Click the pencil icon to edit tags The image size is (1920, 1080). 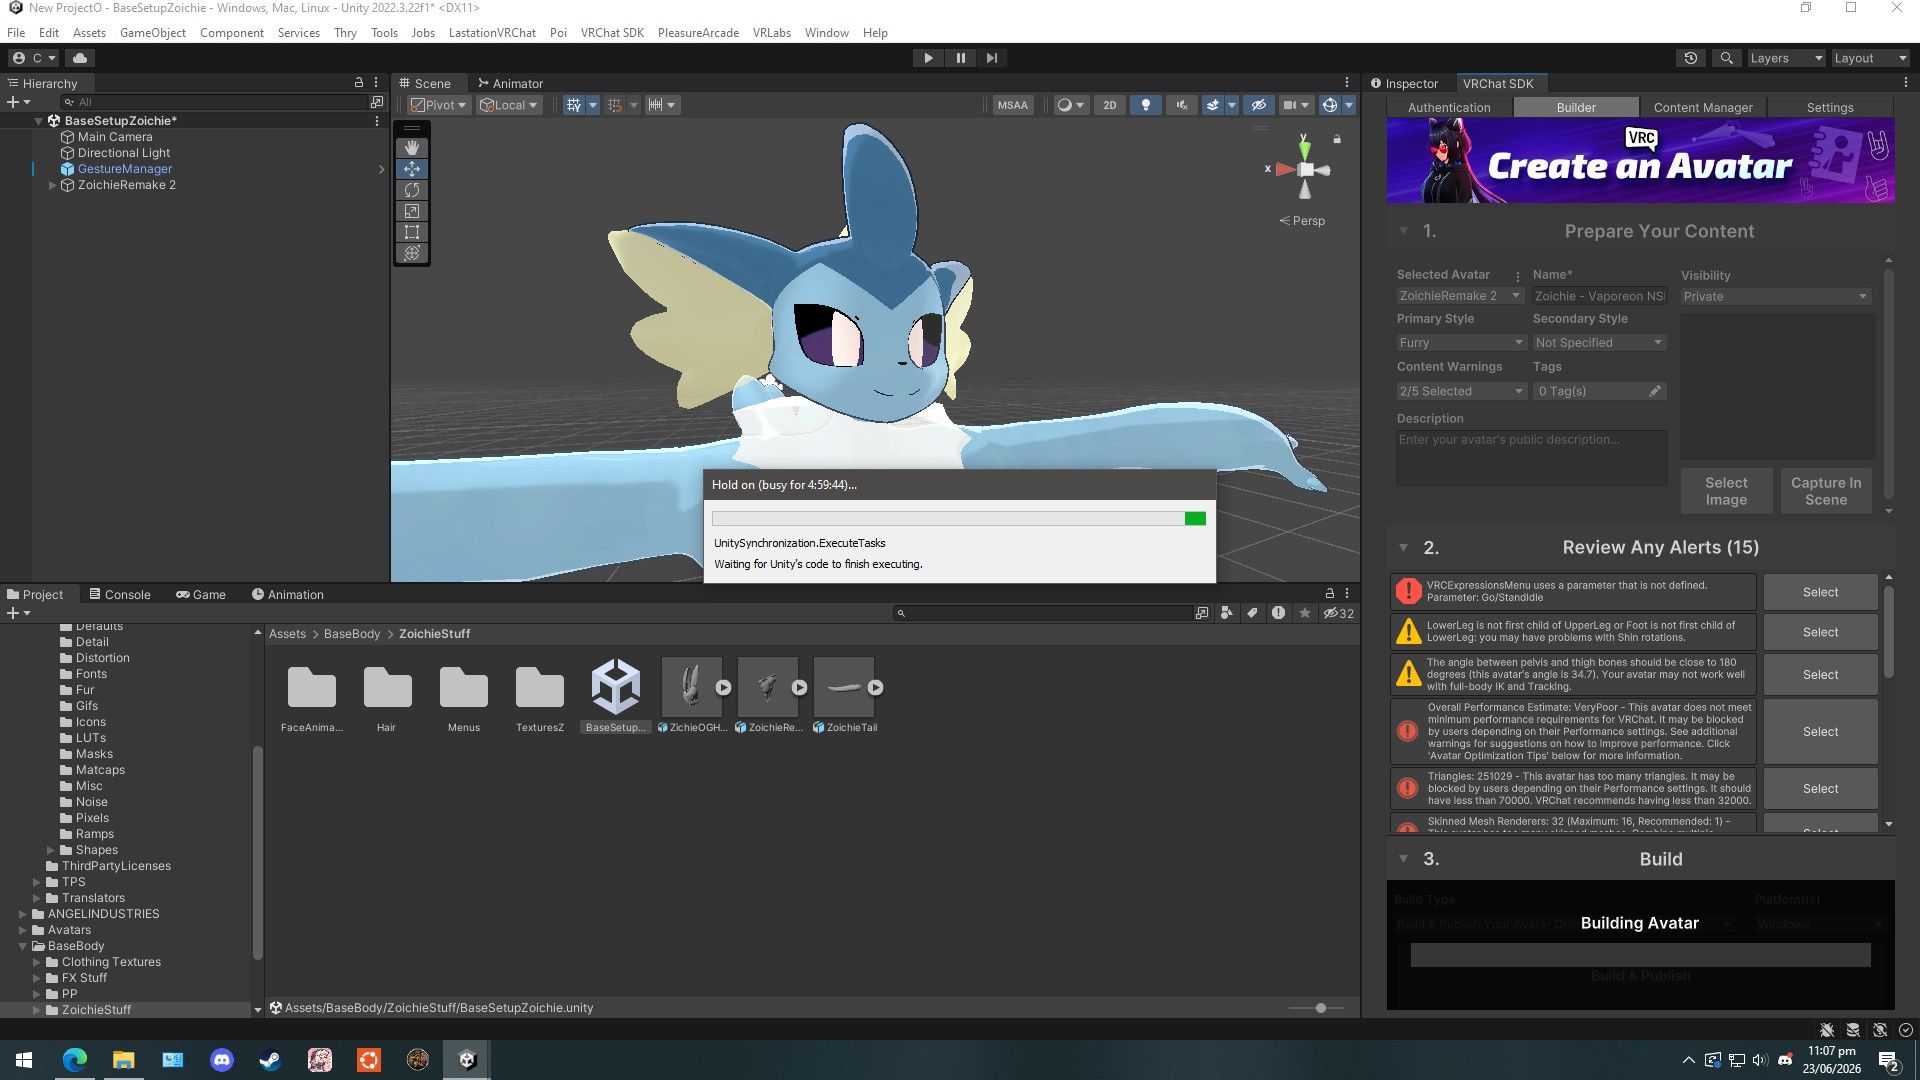[x=1655, y=391]
